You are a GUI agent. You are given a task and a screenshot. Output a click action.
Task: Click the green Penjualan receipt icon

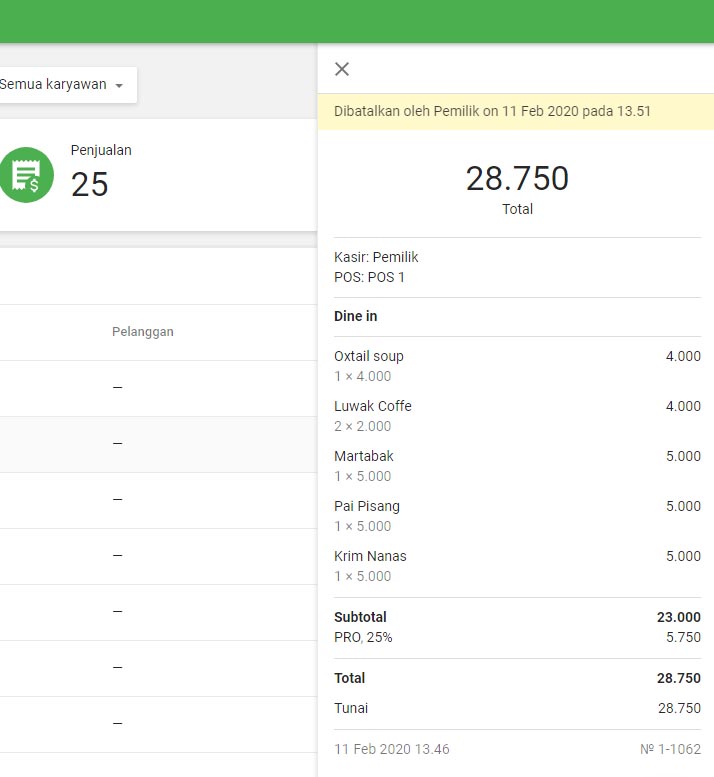pos(26,175)
